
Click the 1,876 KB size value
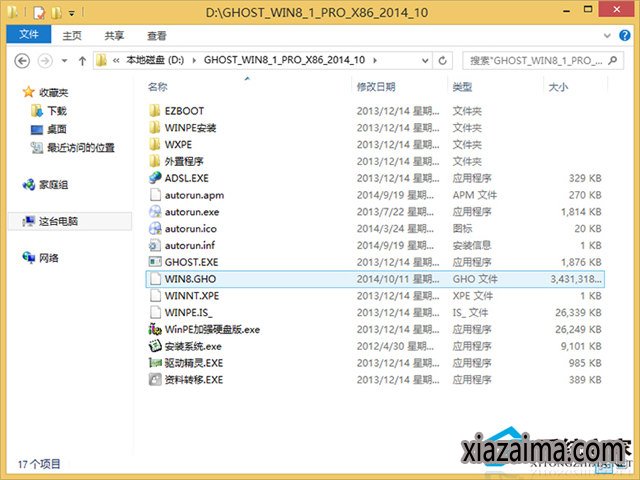(581, 262)
